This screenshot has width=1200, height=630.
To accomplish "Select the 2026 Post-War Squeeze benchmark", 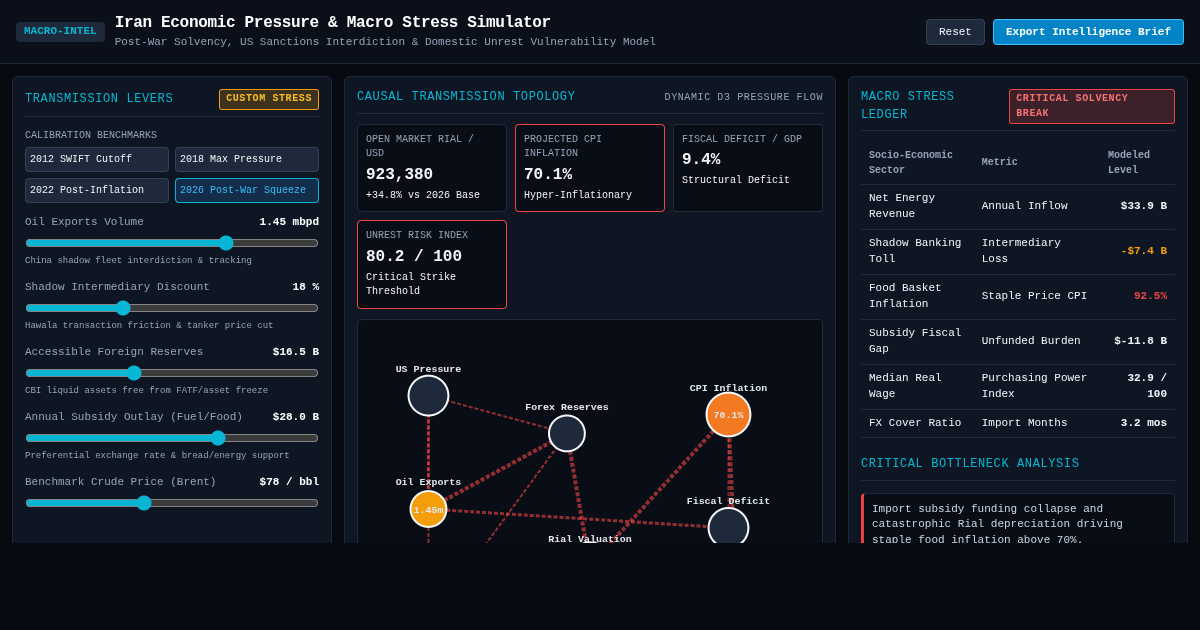I will tap(247, 191).
